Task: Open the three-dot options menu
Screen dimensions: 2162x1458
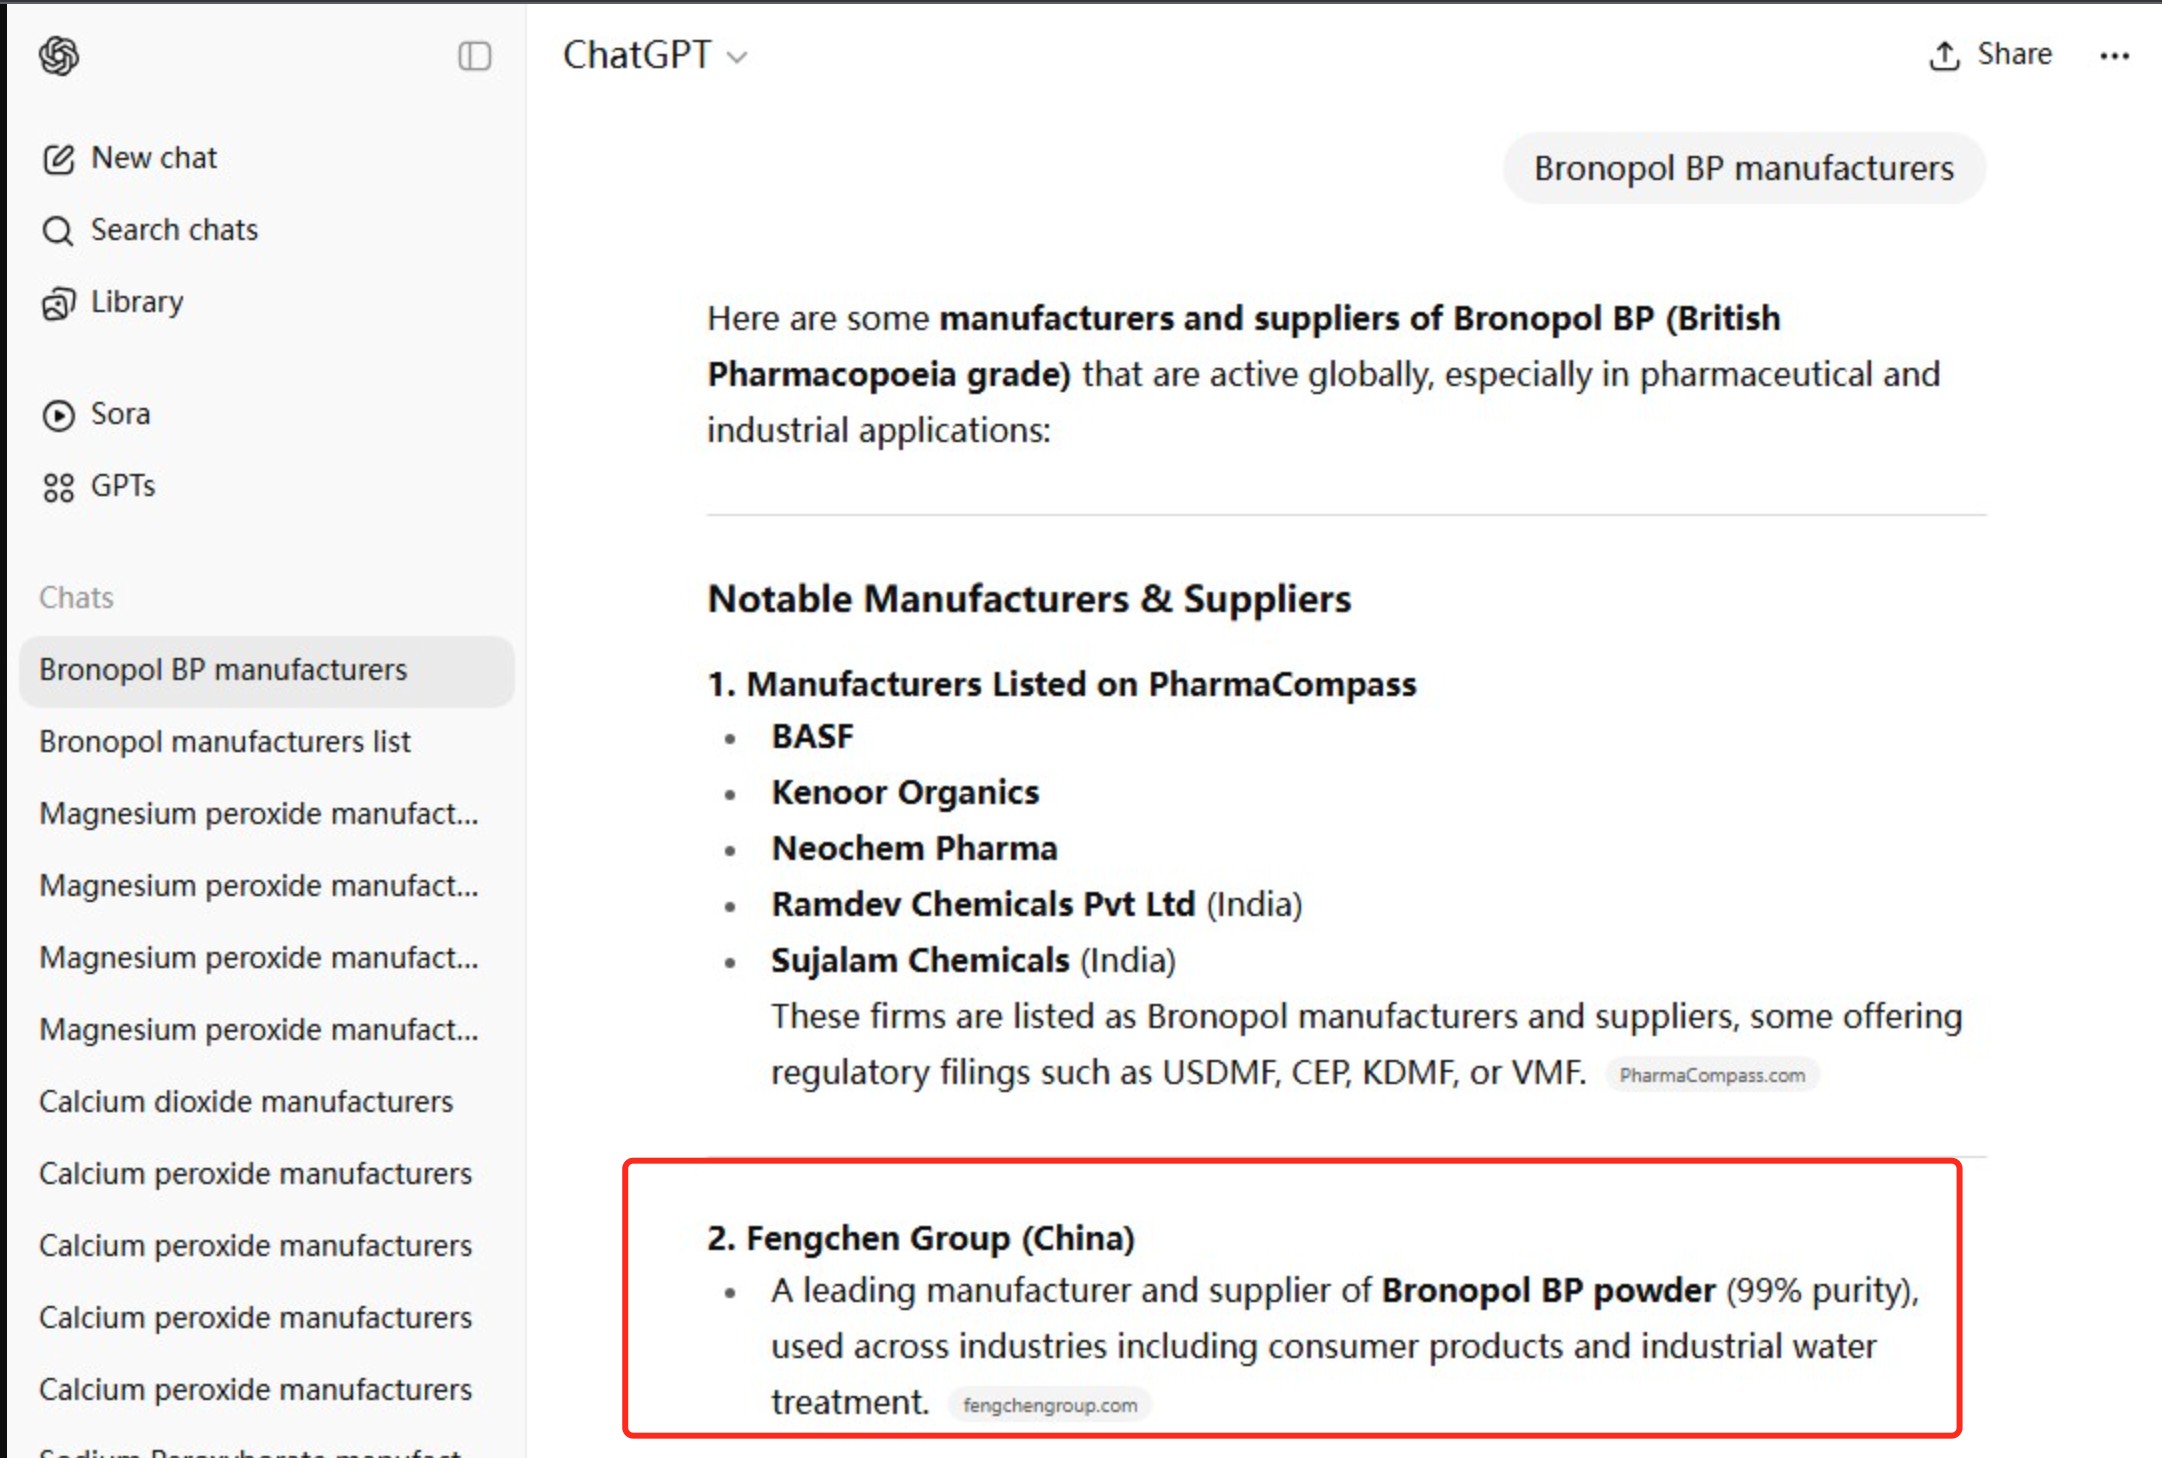Action: [x=2114, y=56]
